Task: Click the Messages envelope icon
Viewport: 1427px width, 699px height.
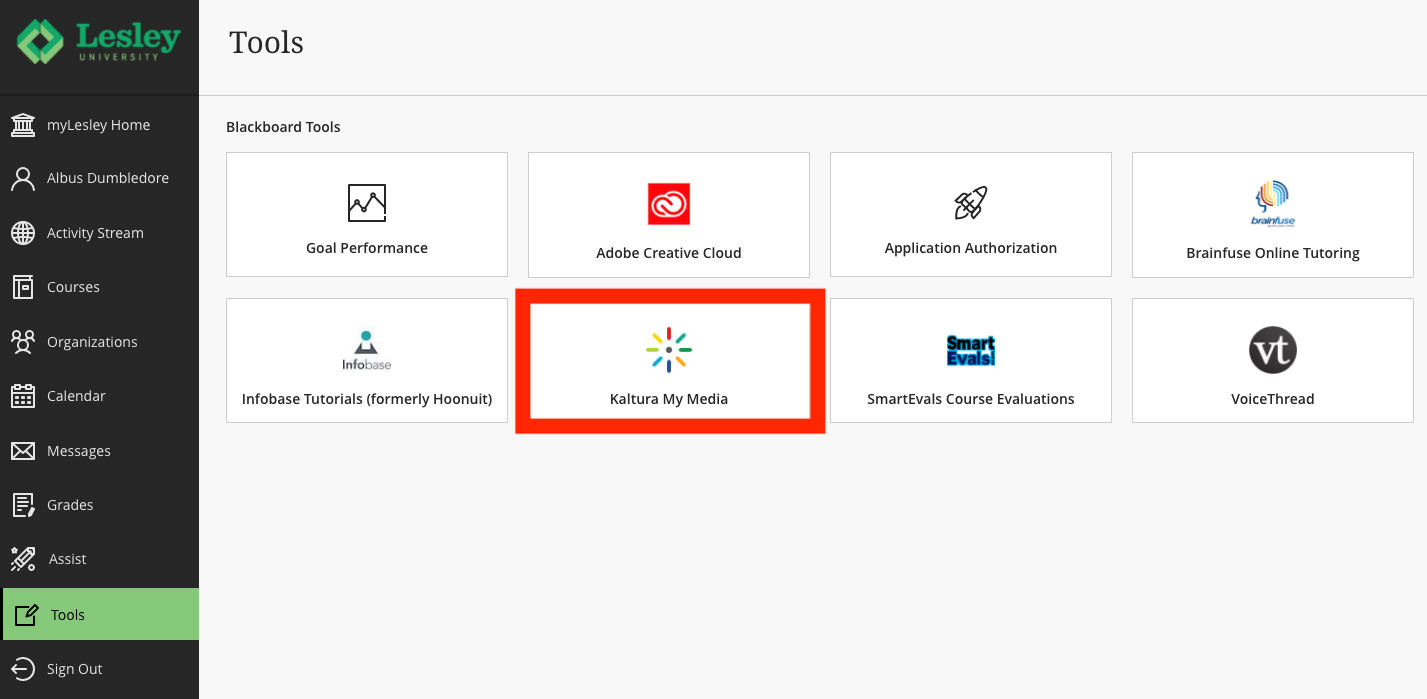Action: point(22,451)
